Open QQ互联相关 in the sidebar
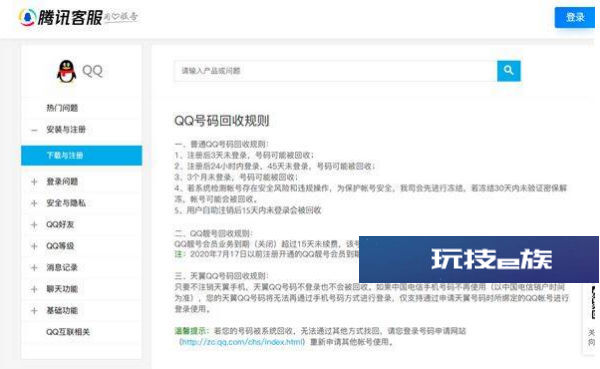Viewport: 600px width, 369px height. 68,332
